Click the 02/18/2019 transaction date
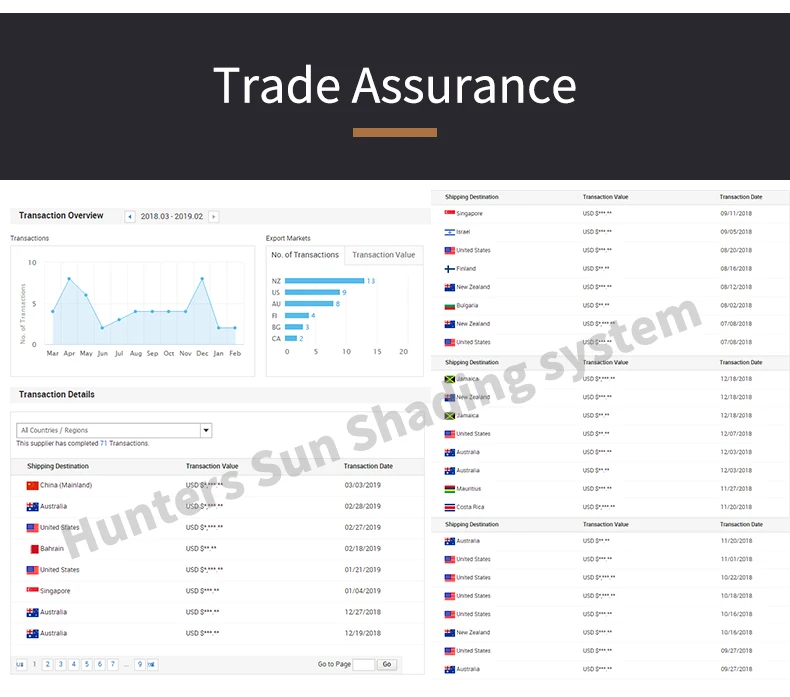The width and height of the screenshot is (790, 697). click(363, 549)
